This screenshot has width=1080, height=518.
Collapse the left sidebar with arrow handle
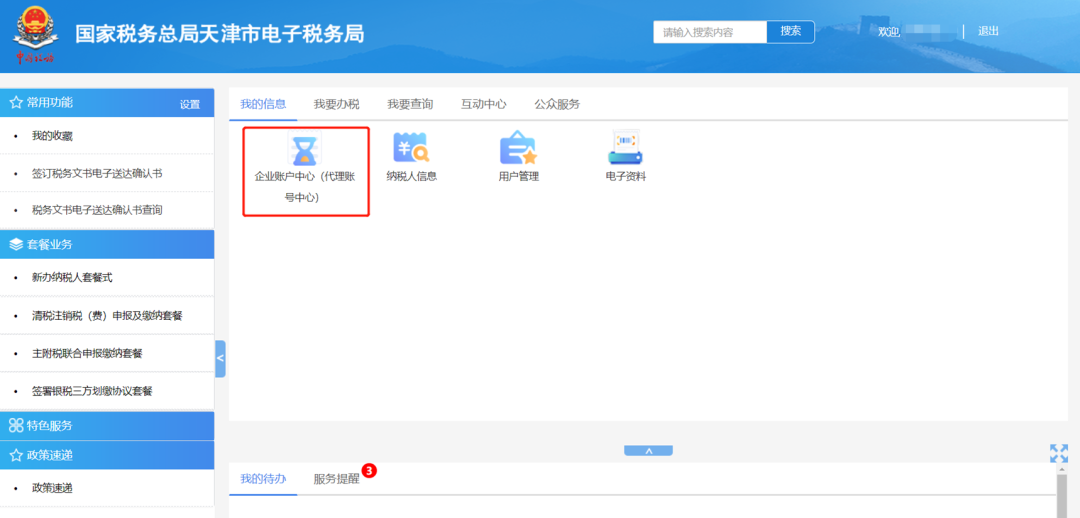[x=220, y=358]
